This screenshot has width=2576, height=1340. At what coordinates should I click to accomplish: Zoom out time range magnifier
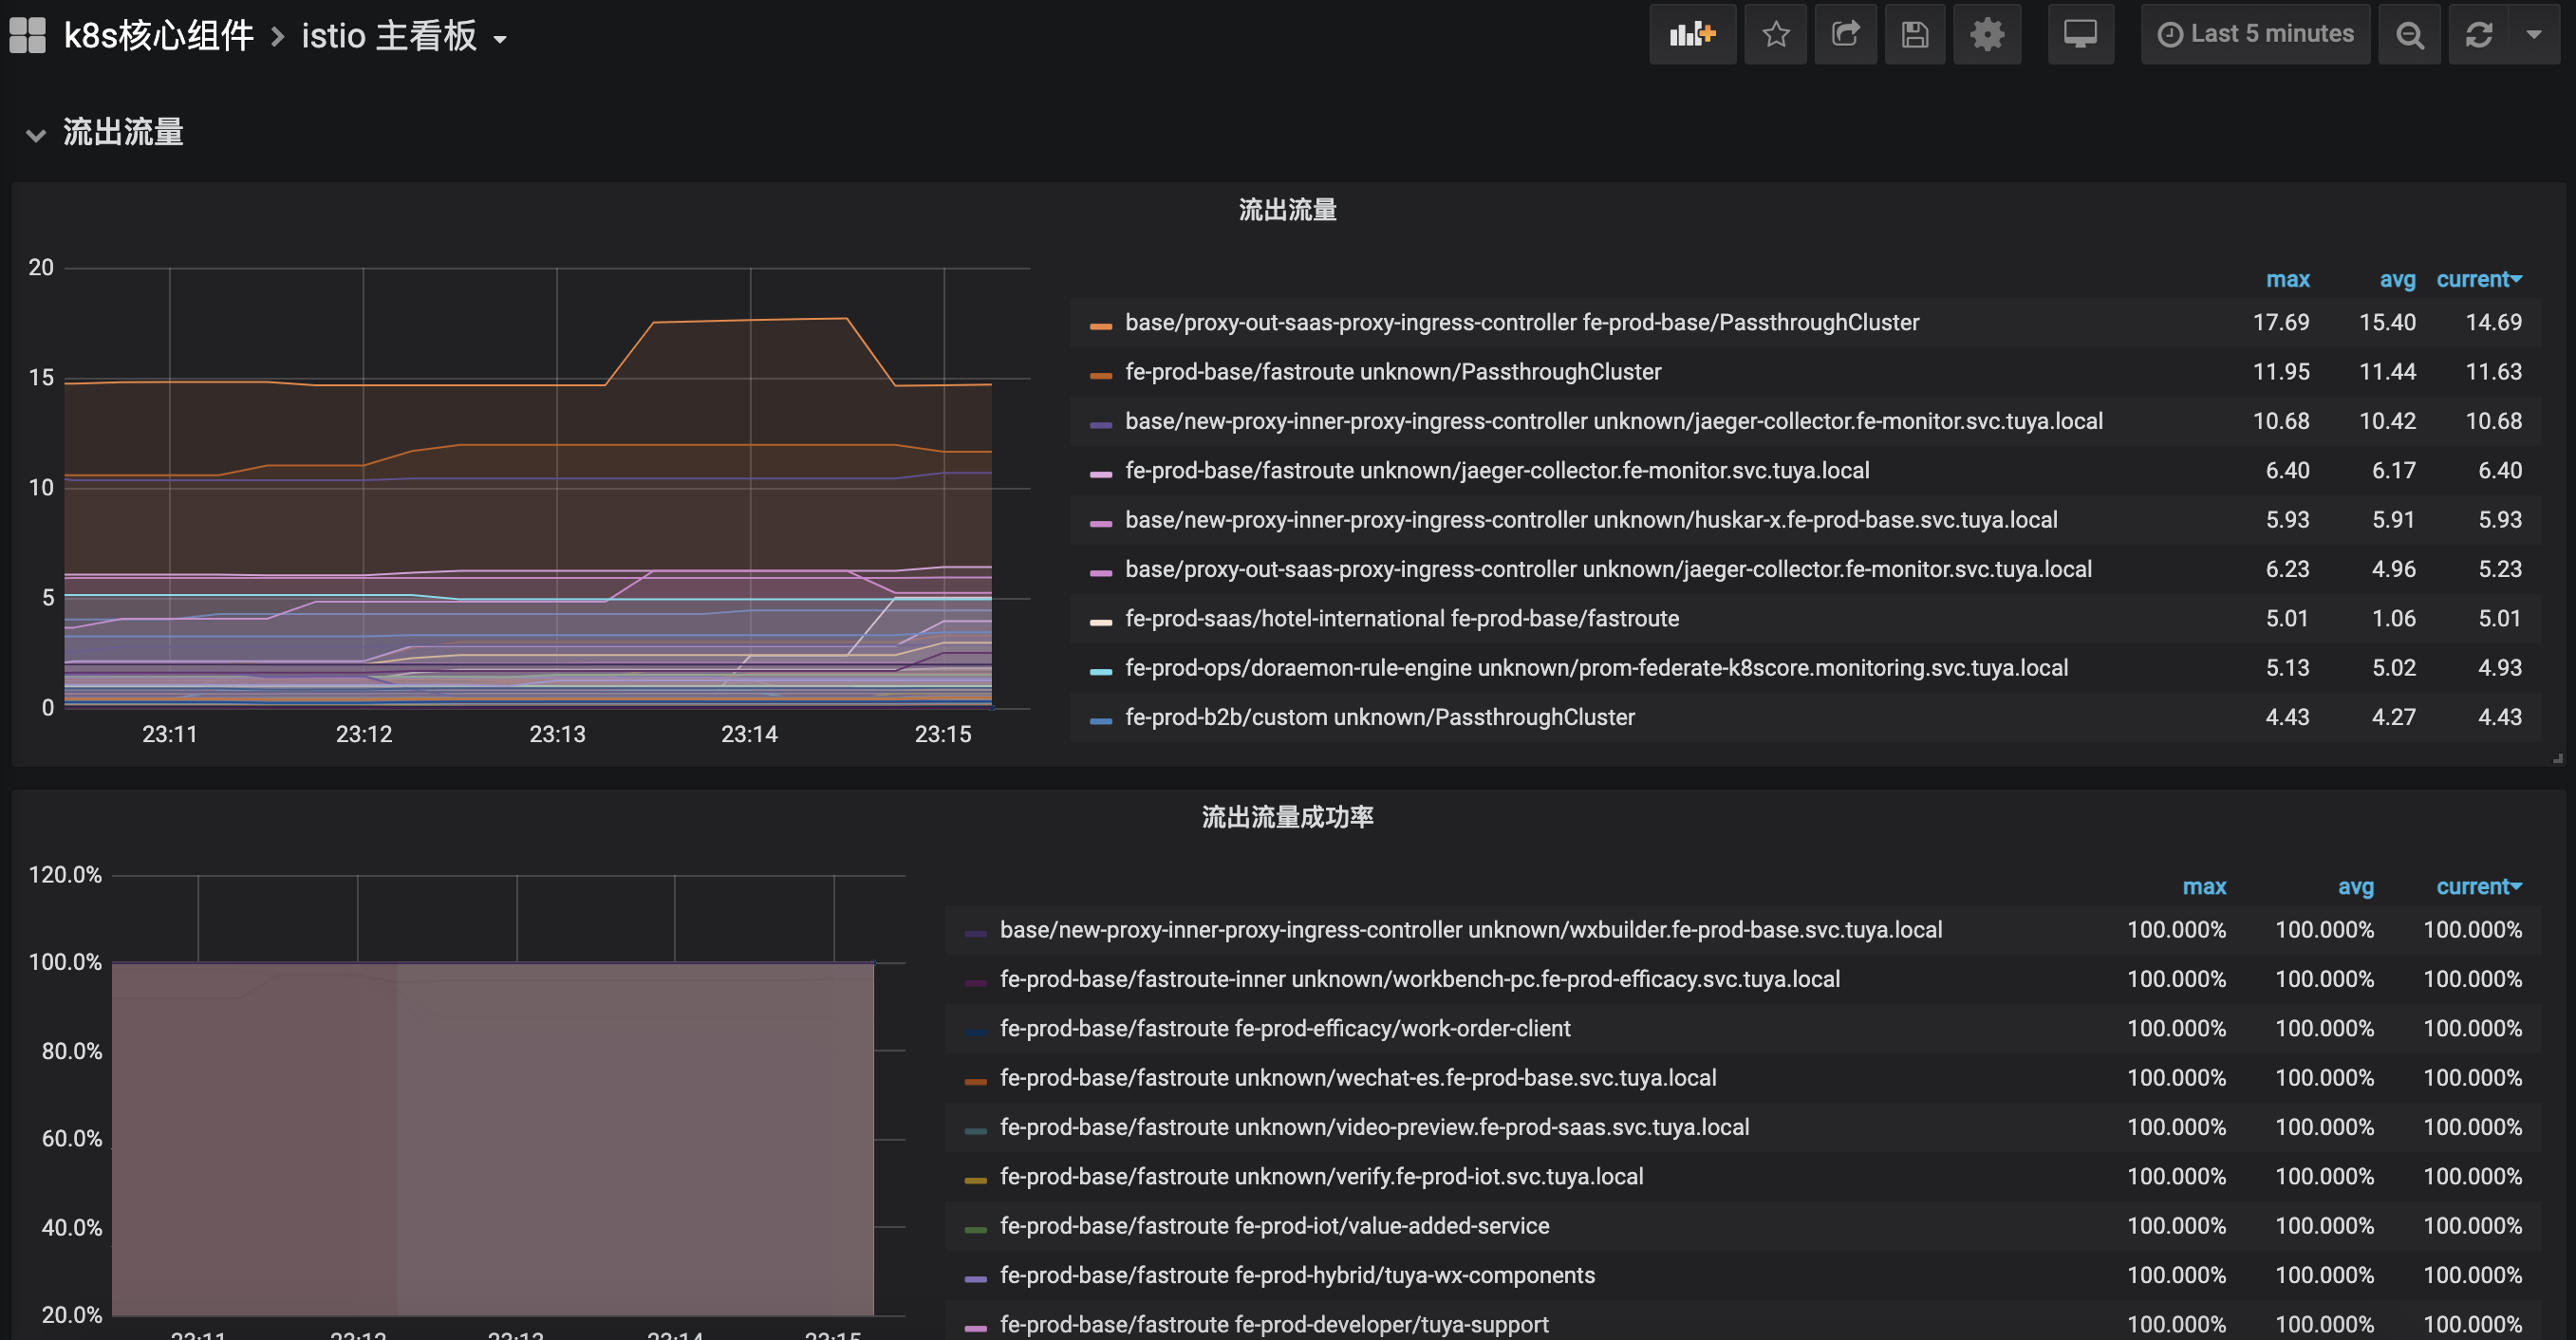[2410, 35]
